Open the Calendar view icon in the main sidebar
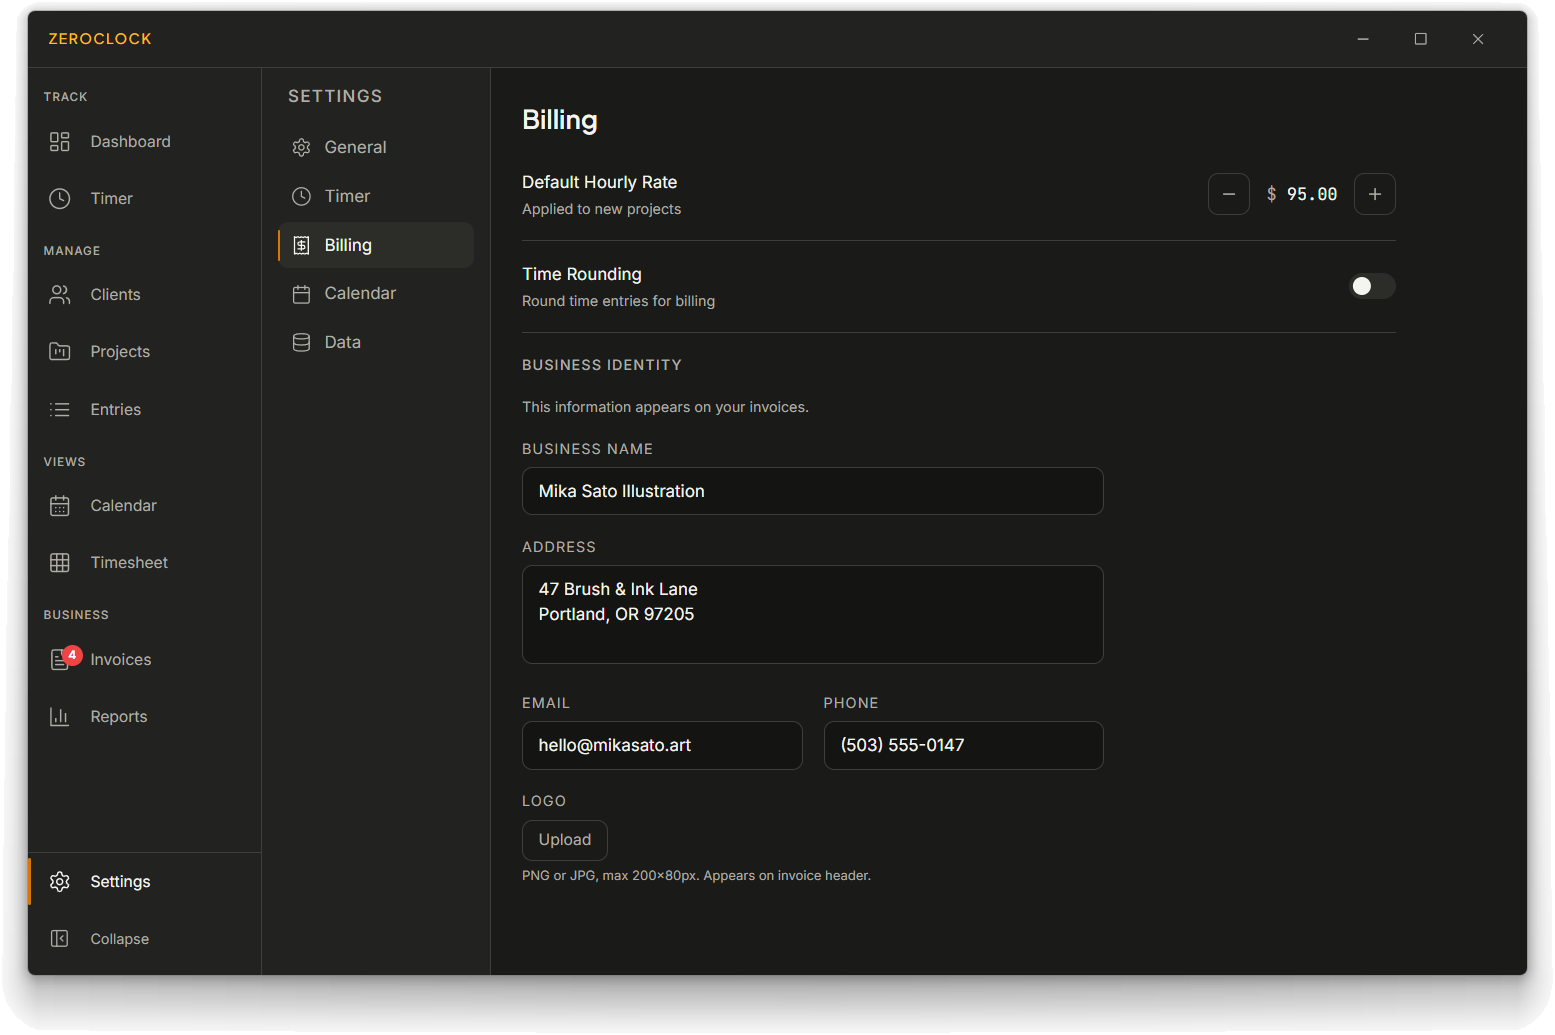The image size is (1555, 1035). [60, 506]
